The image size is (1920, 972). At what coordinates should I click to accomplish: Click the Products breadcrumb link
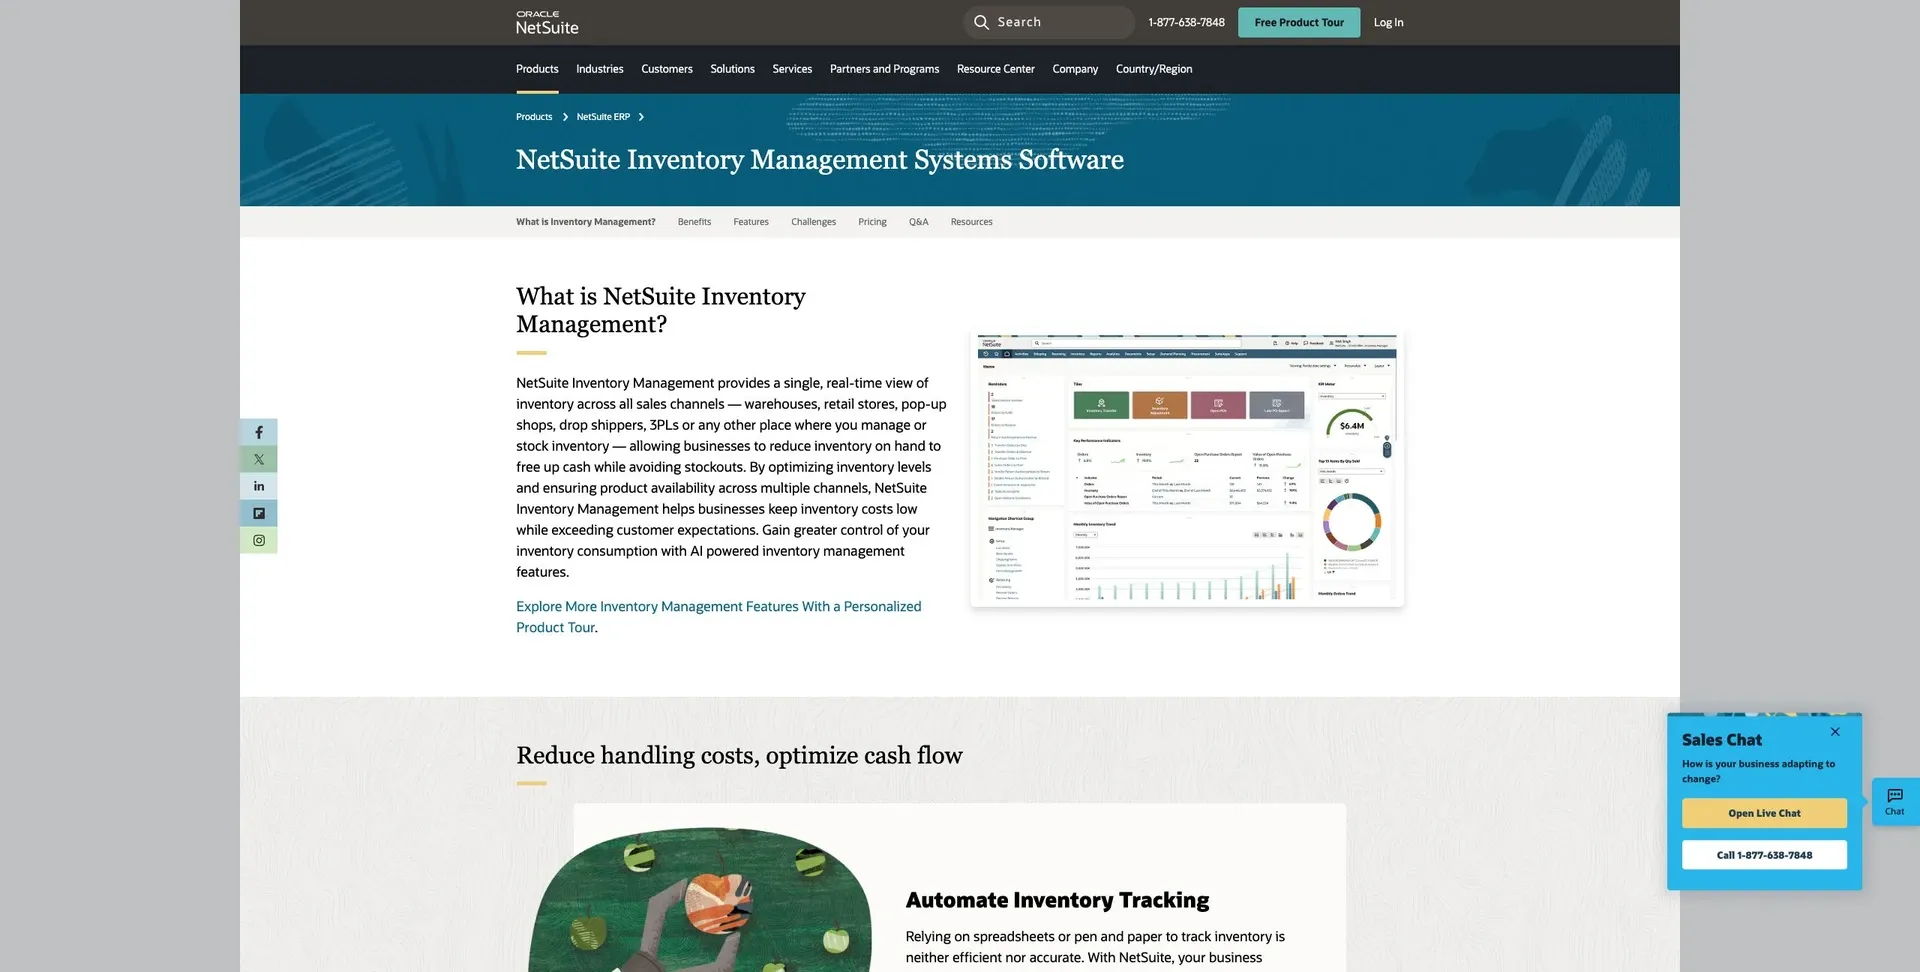tap(534, 117)
